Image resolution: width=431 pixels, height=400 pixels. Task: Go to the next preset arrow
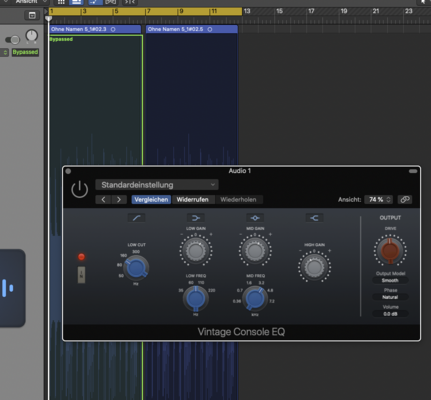pos(119,200)
